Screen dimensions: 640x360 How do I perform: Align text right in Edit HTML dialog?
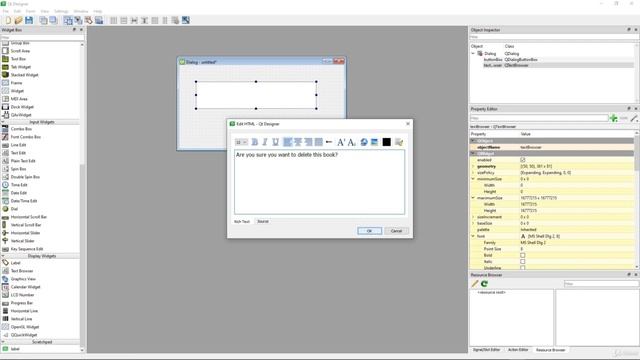click(308, 142)
